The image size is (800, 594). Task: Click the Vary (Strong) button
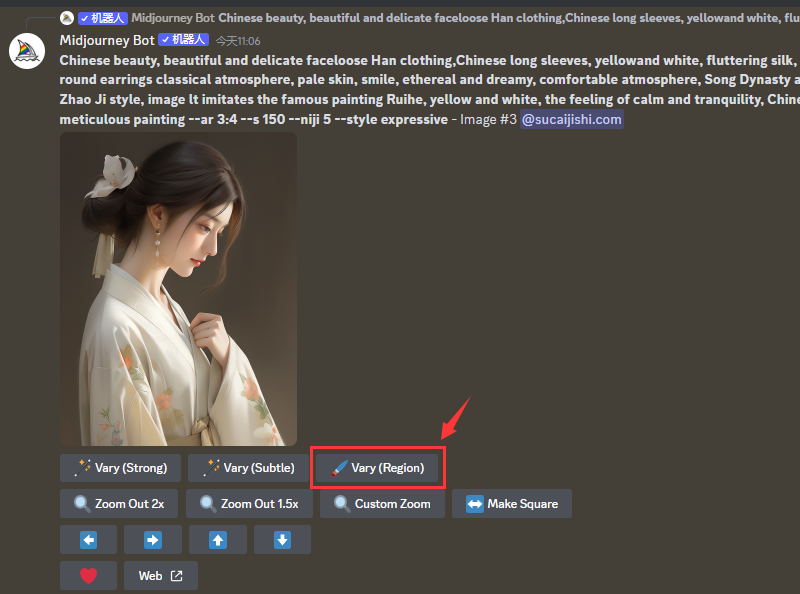click(x=120, y=468)
